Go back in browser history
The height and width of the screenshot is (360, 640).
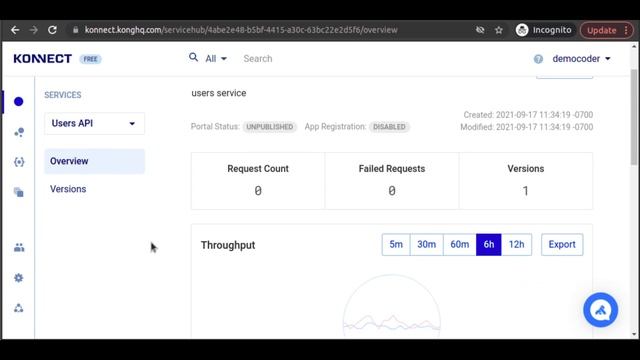tap(15, 30)
